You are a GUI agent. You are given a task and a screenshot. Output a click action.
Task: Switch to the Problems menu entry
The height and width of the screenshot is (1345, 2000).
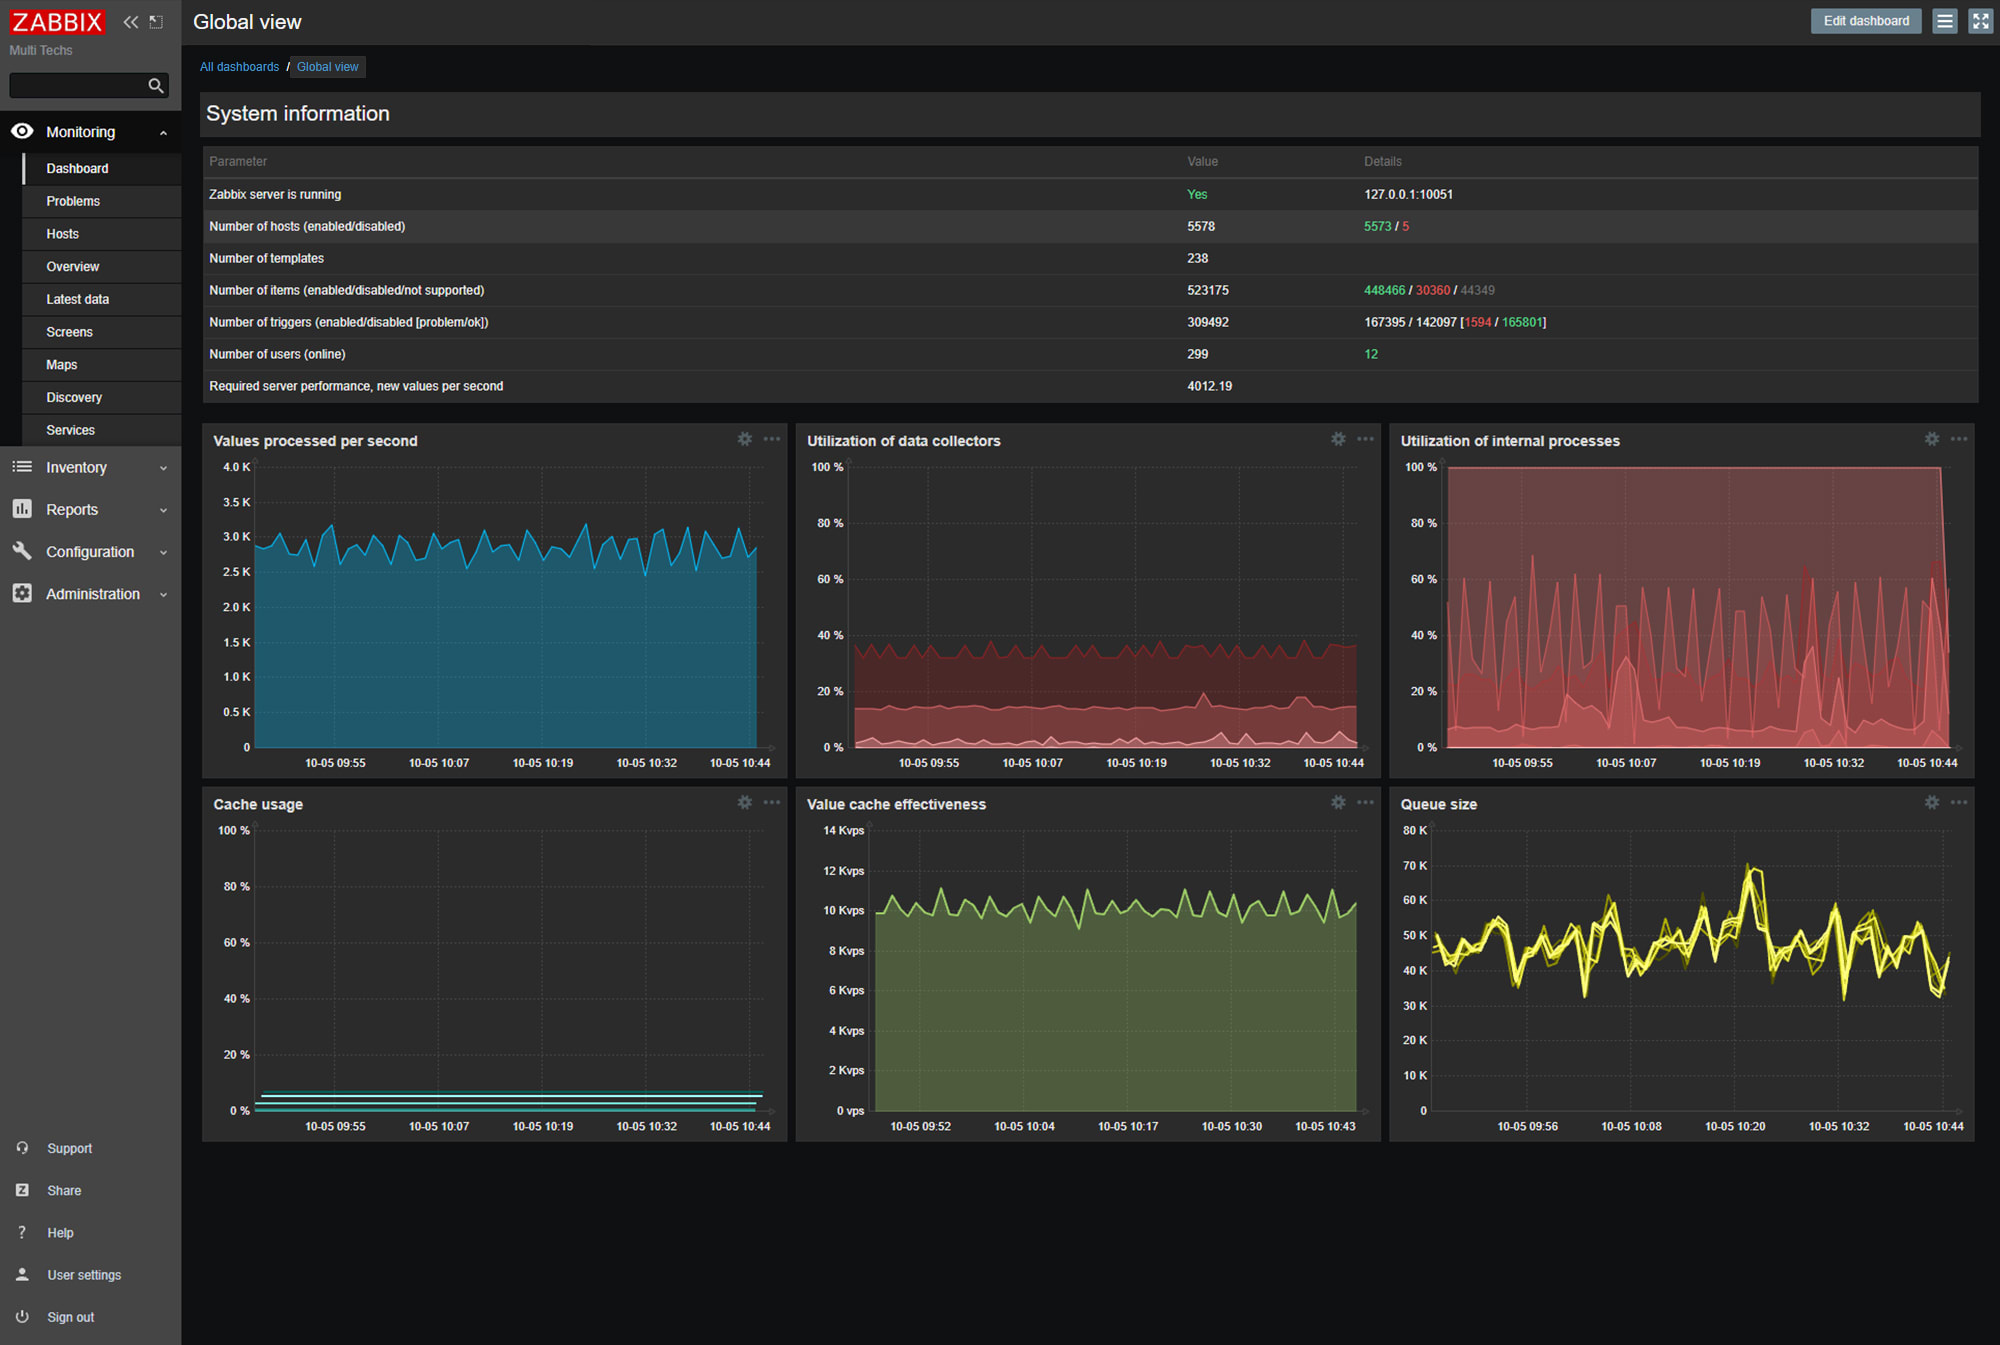pos(73,201)
